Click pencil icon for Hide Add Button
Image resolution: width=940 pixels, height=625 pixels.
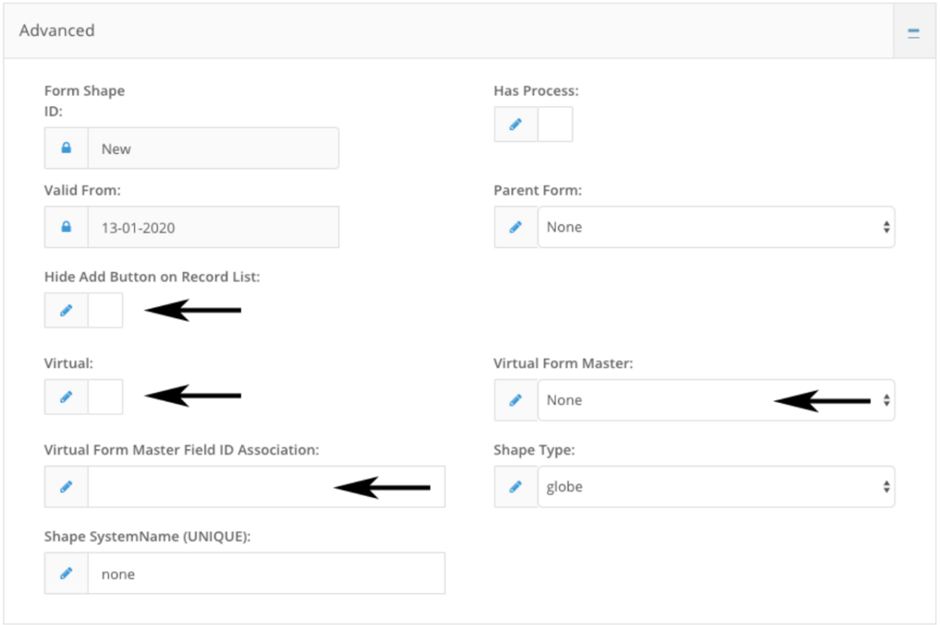[x=66, y=310]
